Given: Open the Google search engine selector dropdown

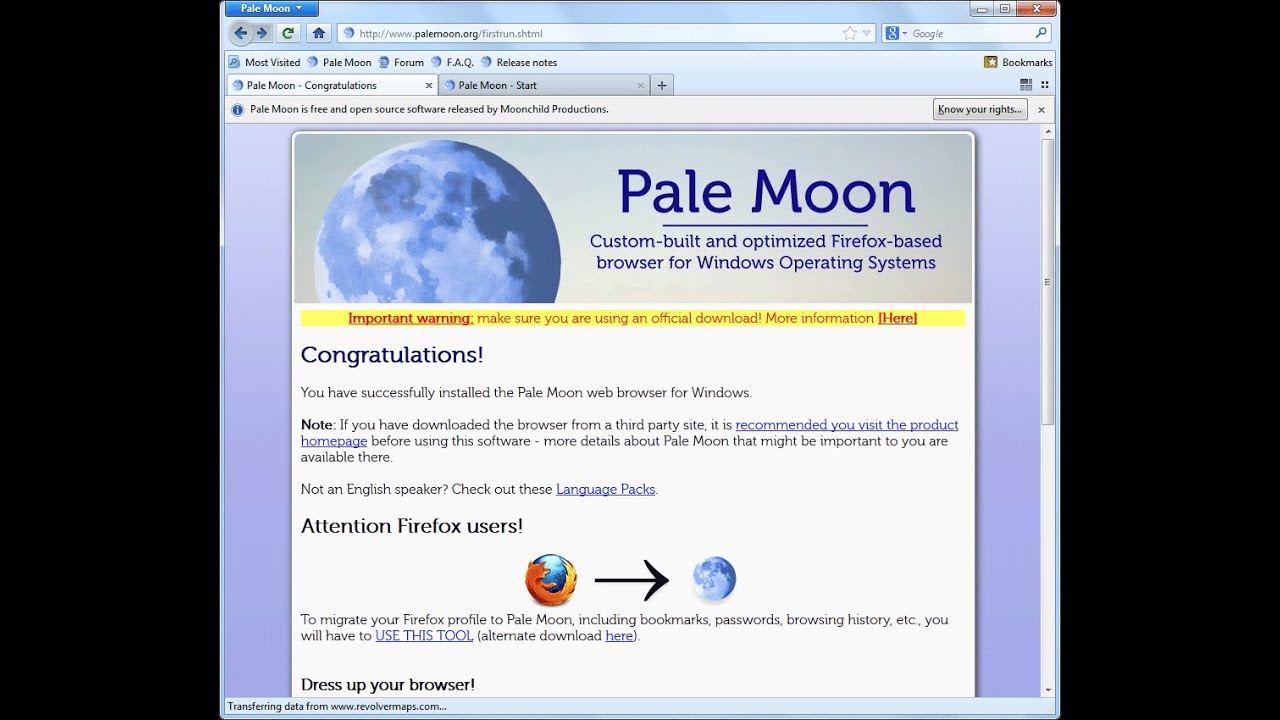Looking at the screenshot, I should coord(896,33).
